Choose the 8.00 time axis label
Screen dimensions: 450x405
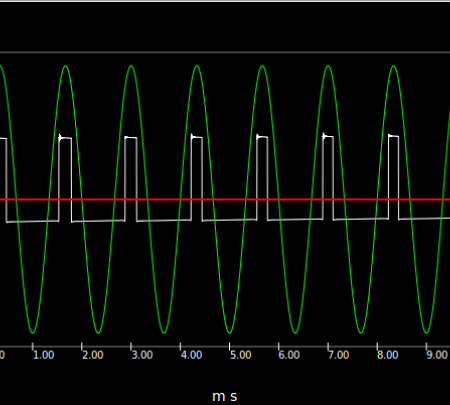click(388, 355)
